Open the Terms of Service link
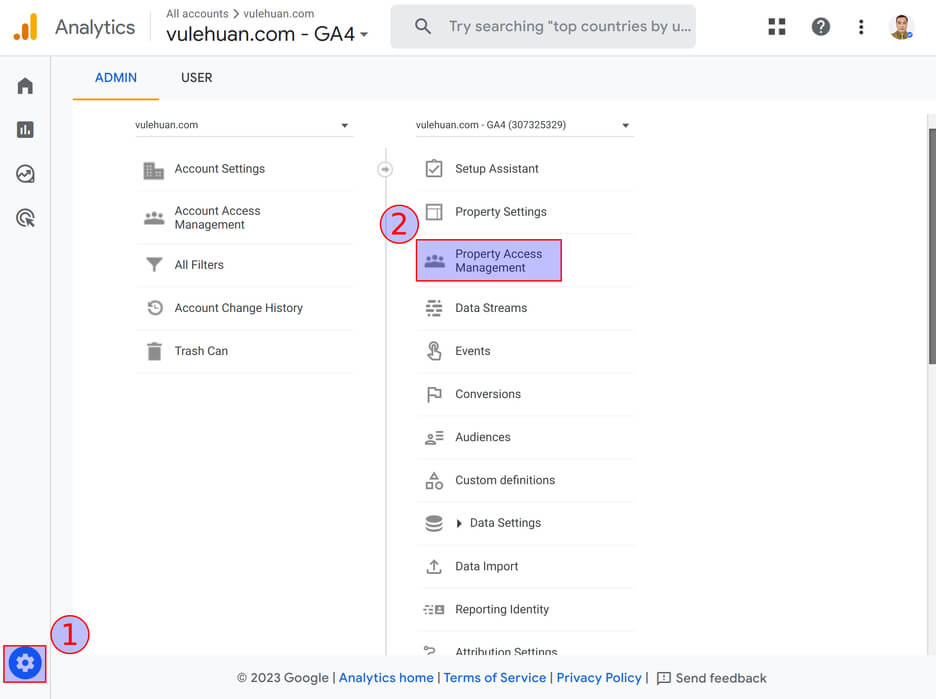Viewport: 936px width, 699px height. (x=494, y=678)
